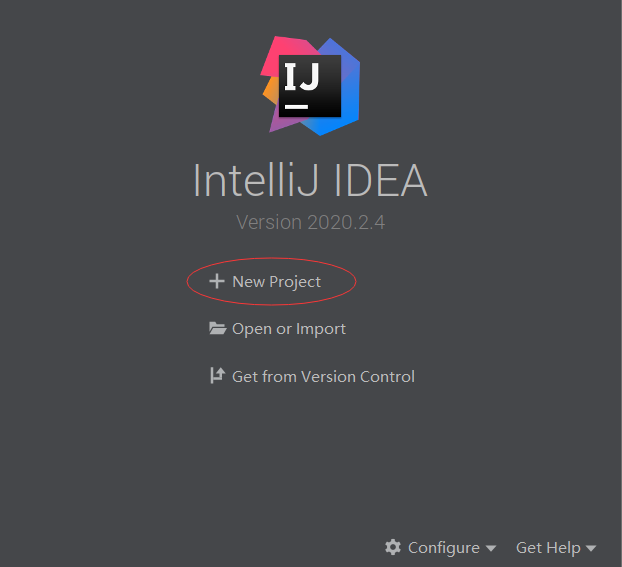Viewport: 622px width, 567px height.
Task: Select the Open or Import option
Action: 288,328
